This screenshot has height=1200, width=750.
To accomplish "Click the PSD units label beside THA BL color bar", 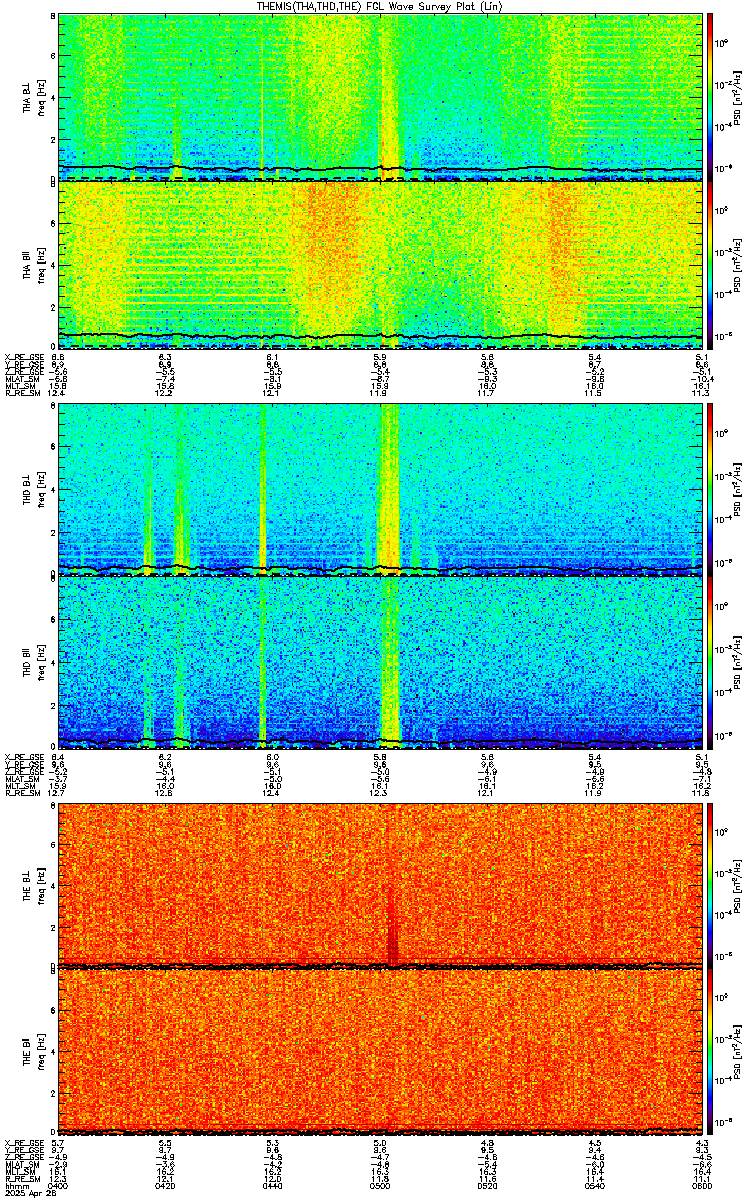I will pyautogui.click(x=736, y=98).
